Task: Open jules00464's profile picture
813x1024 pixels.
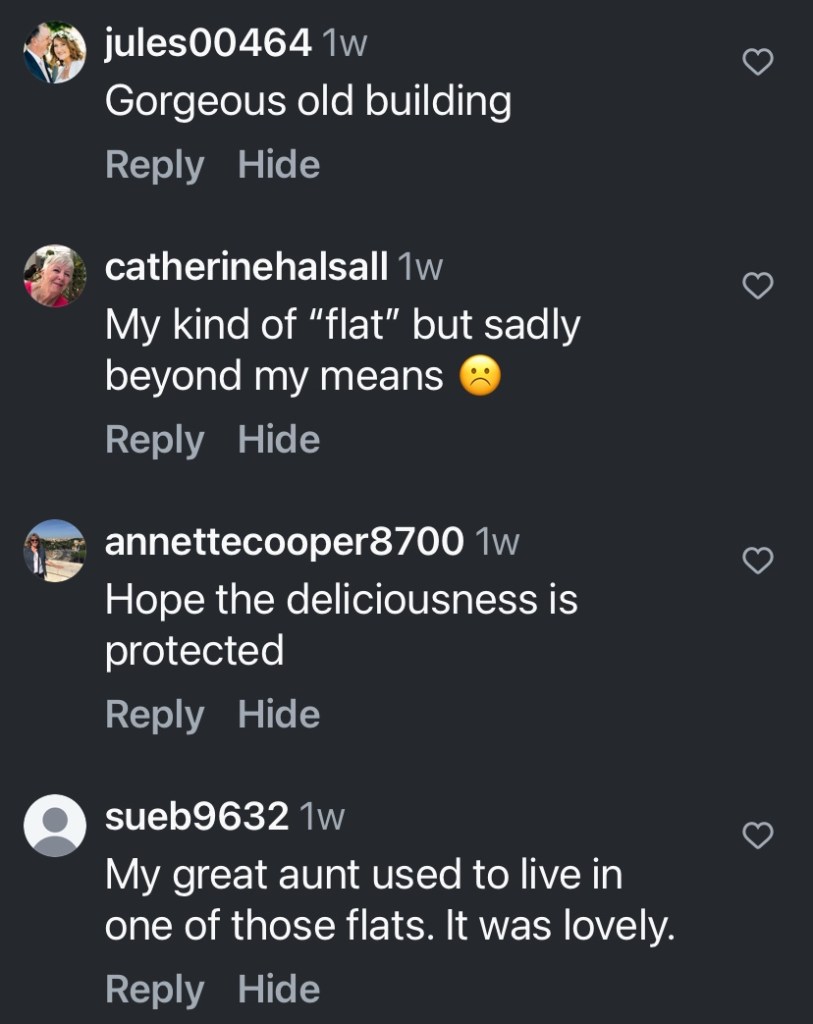Action: pyautogui.click(x=54, y=52)
